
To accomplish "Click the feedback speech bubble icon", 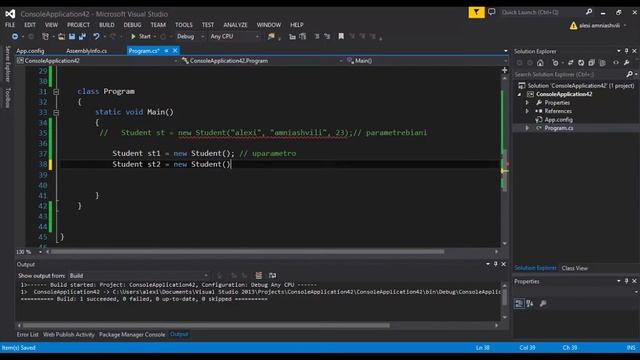I will (492, 12).
